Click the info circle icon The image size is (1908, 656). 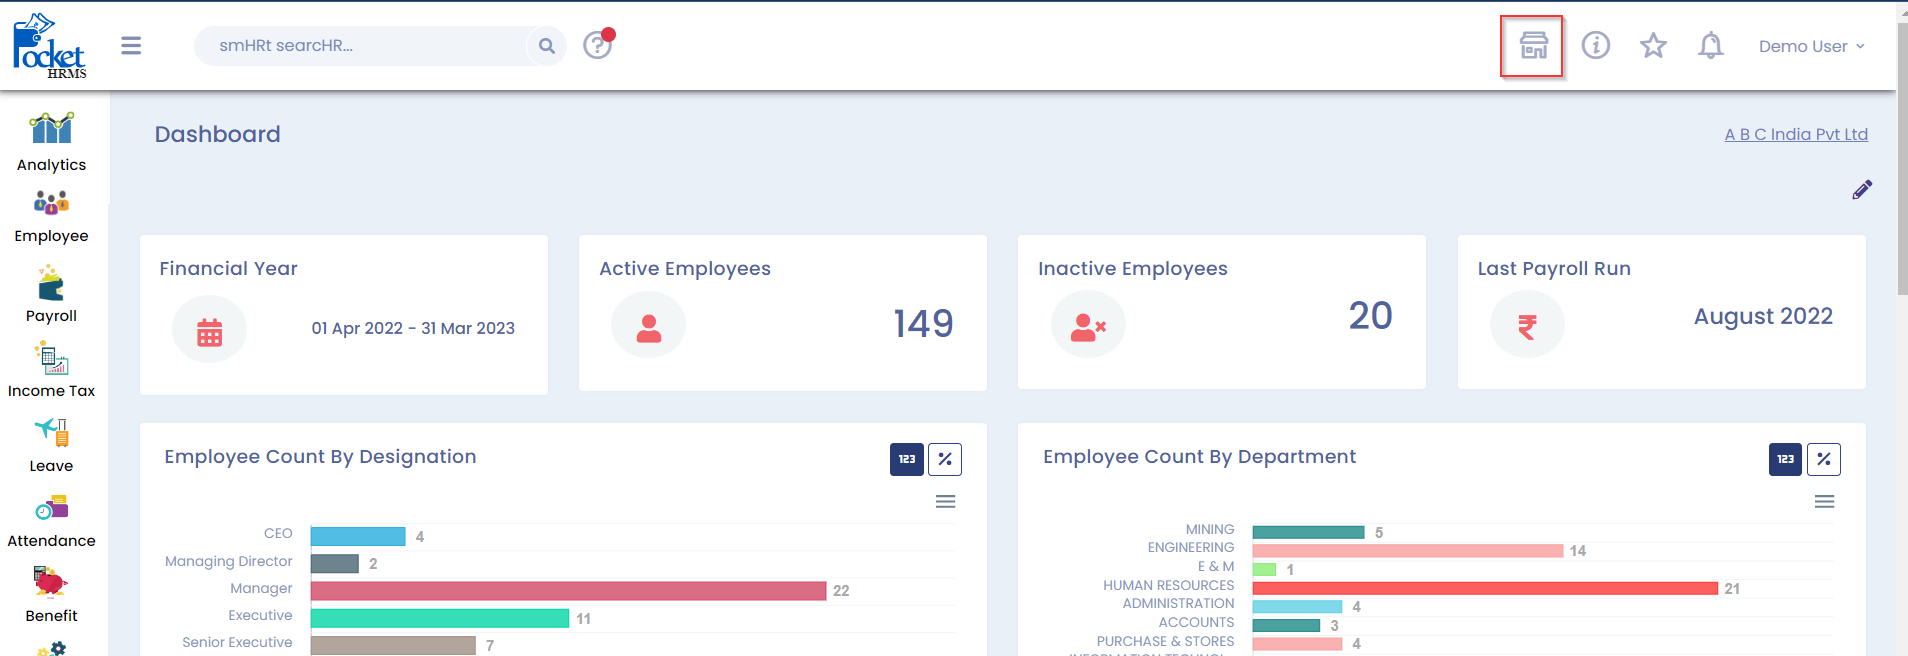pos(1595,46)
